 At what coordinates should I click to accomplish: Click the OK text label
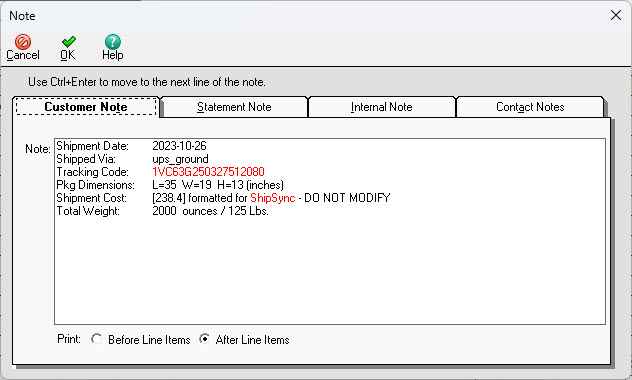(x=68, y=55)
